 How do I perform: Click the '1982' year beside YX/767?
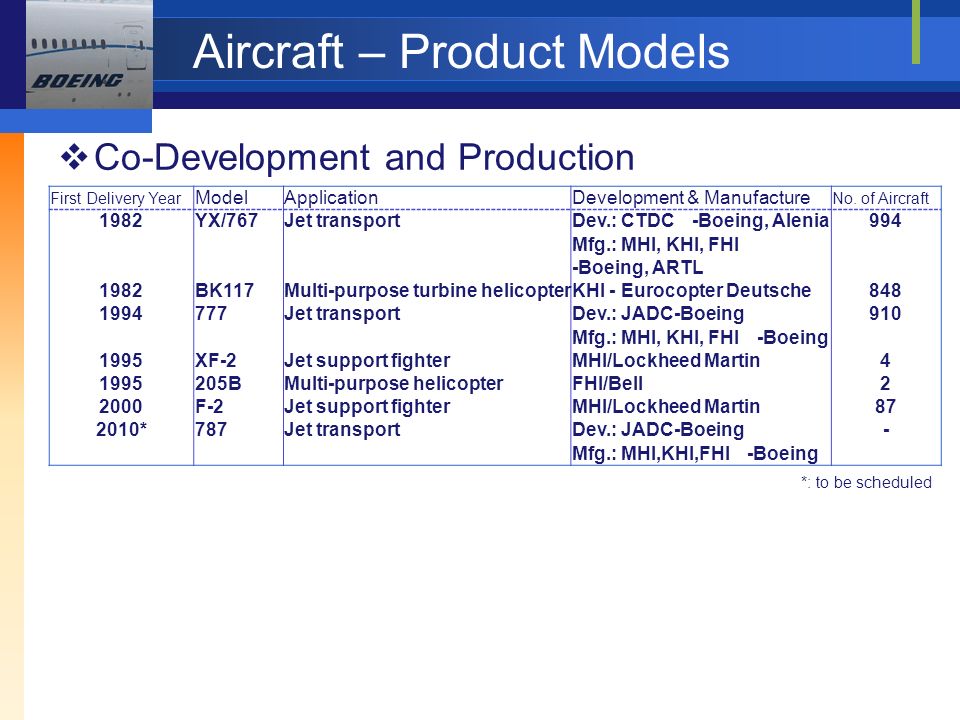point(121,220)
